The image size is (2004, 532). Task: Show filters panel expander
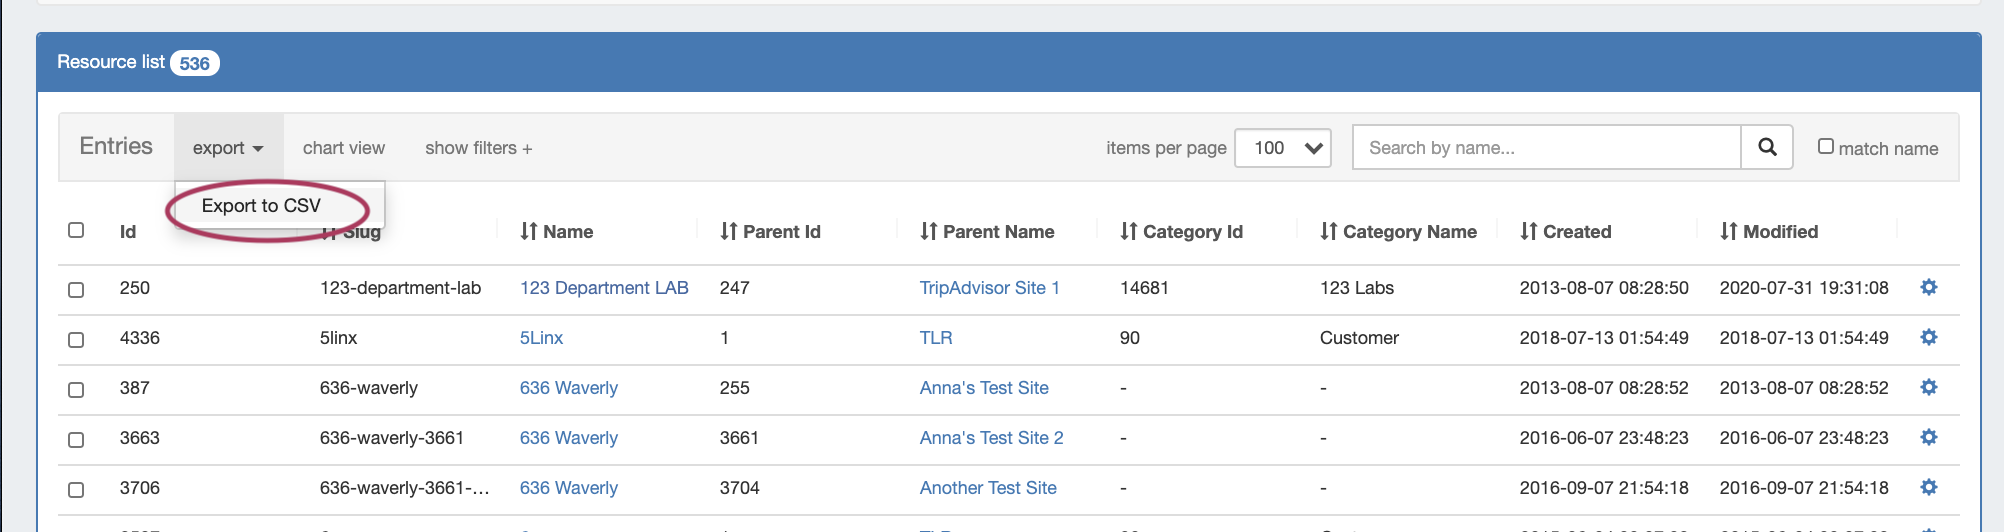pyautogui.click(x=478, y=148)
